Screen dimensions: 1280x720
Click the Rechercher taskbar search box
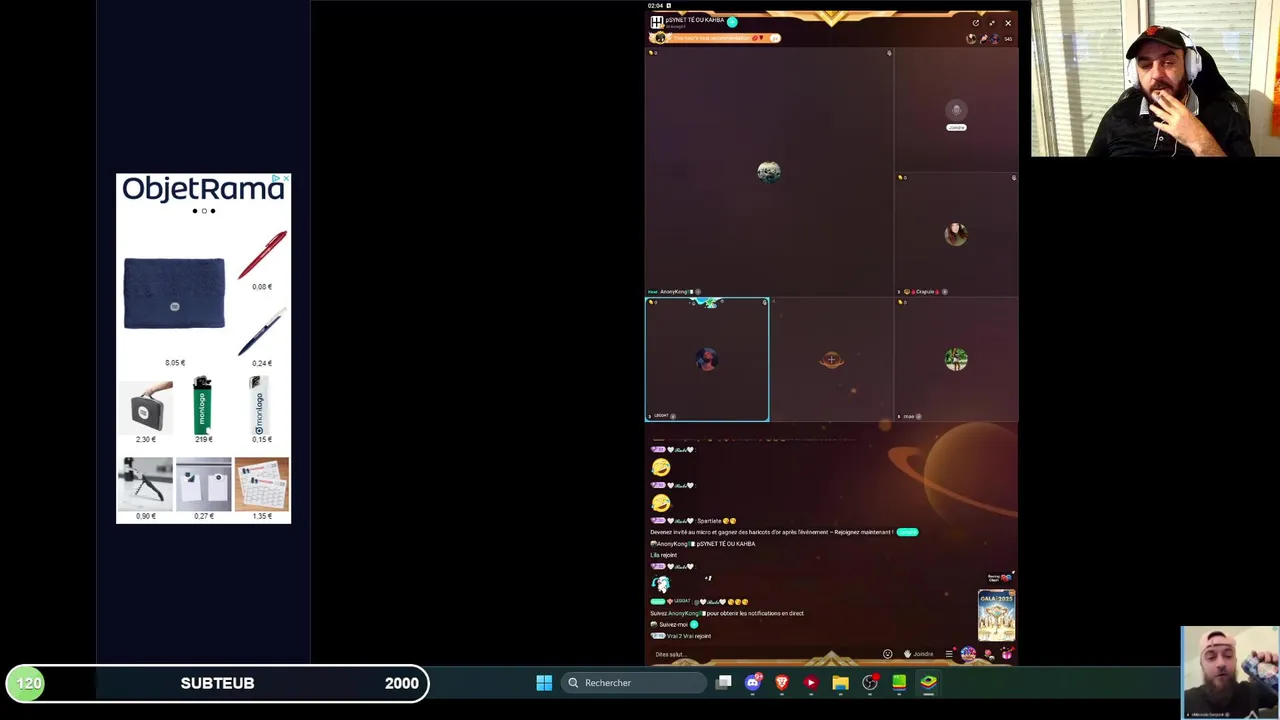tap(633, 683)
